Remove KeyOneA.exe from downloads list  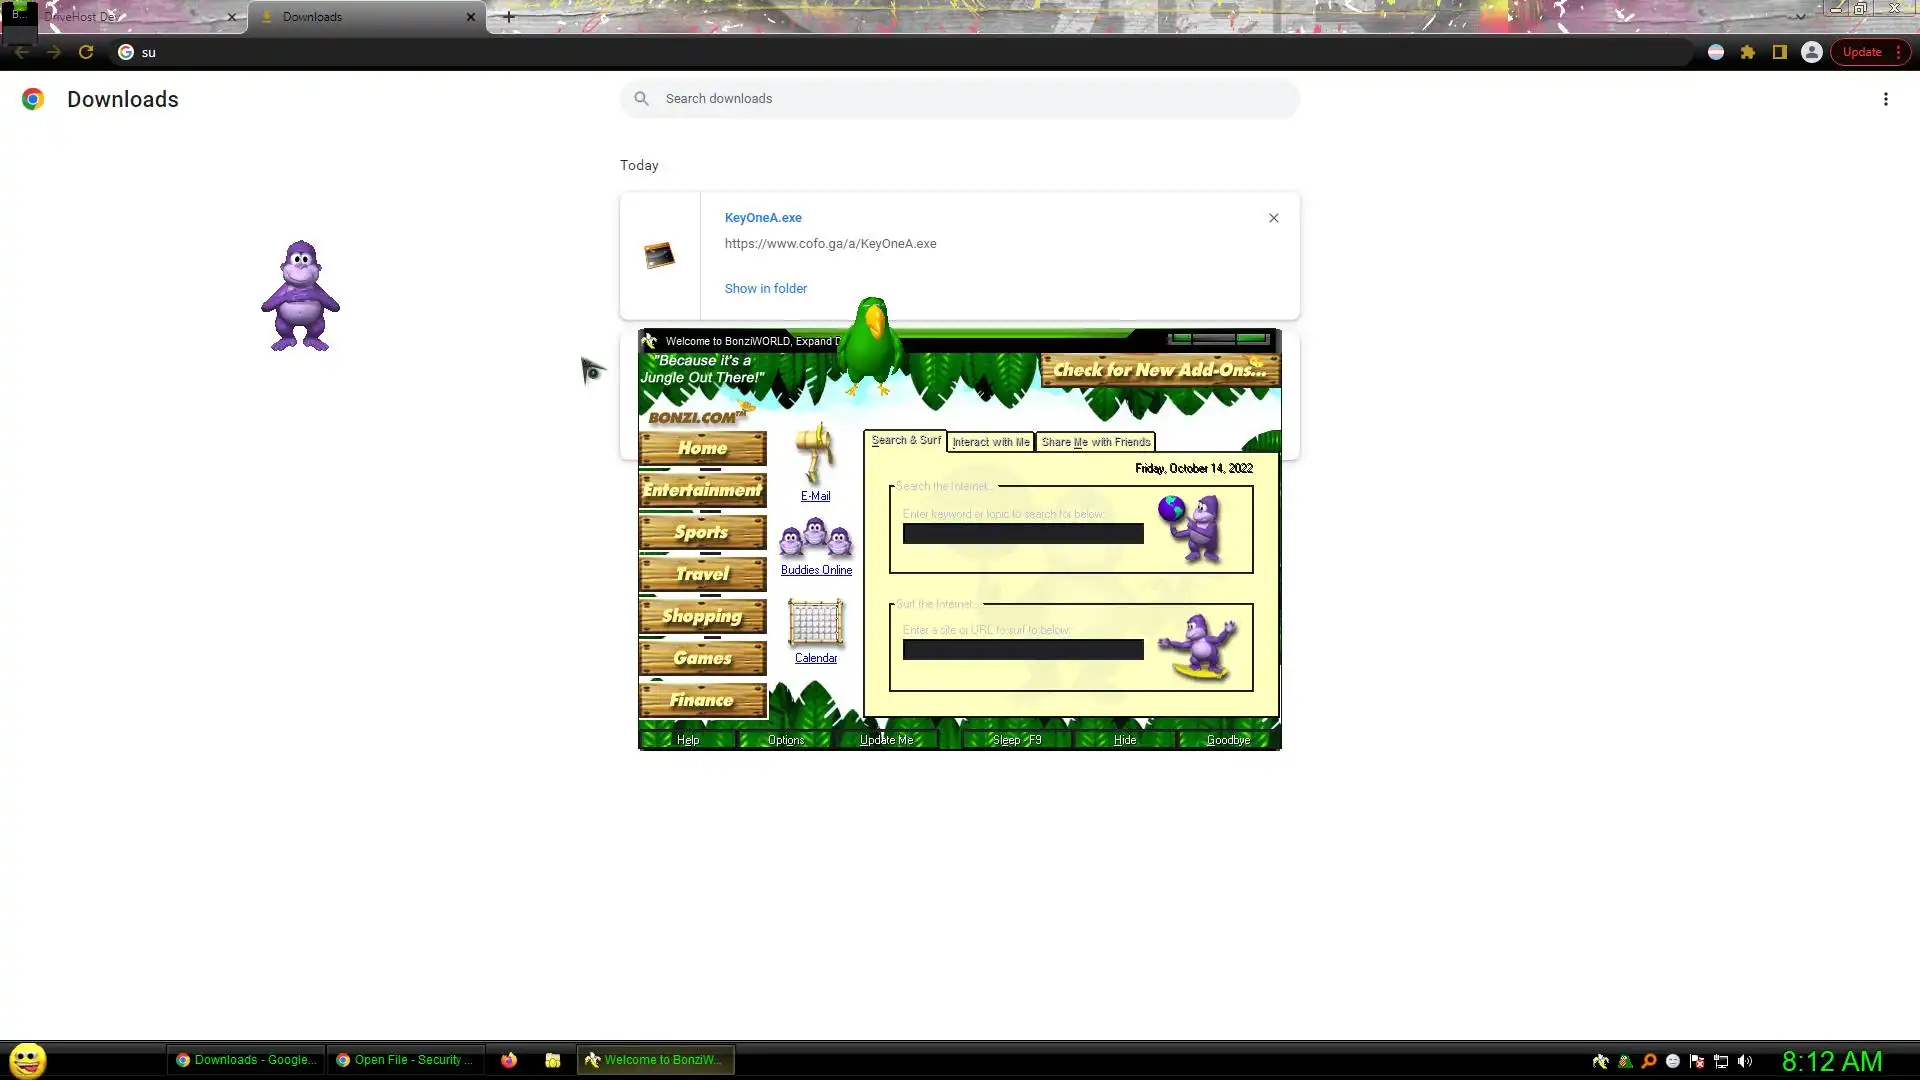click(x=1273, y=218)
